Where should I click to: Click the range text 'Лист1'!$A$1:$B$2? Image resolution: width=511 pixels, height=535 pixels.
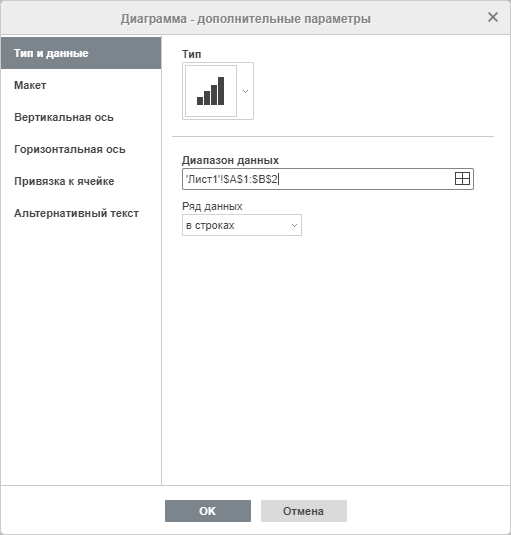point(232,179)
